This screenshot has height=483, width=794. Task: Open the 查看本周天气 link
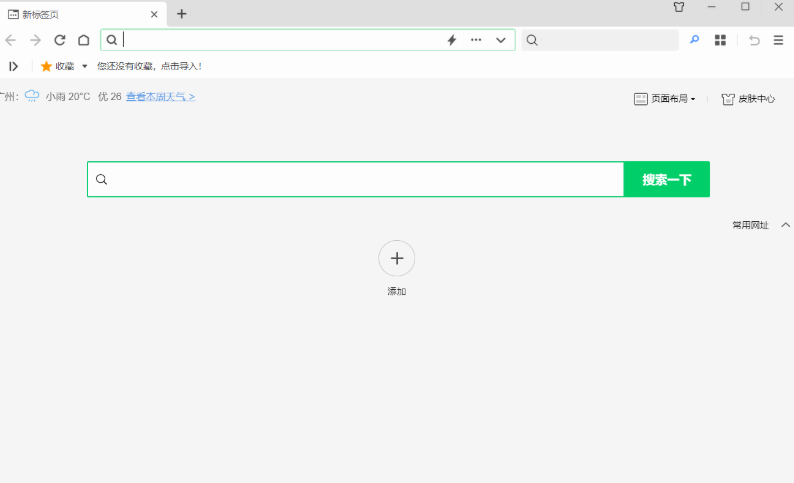pos(160,97)
